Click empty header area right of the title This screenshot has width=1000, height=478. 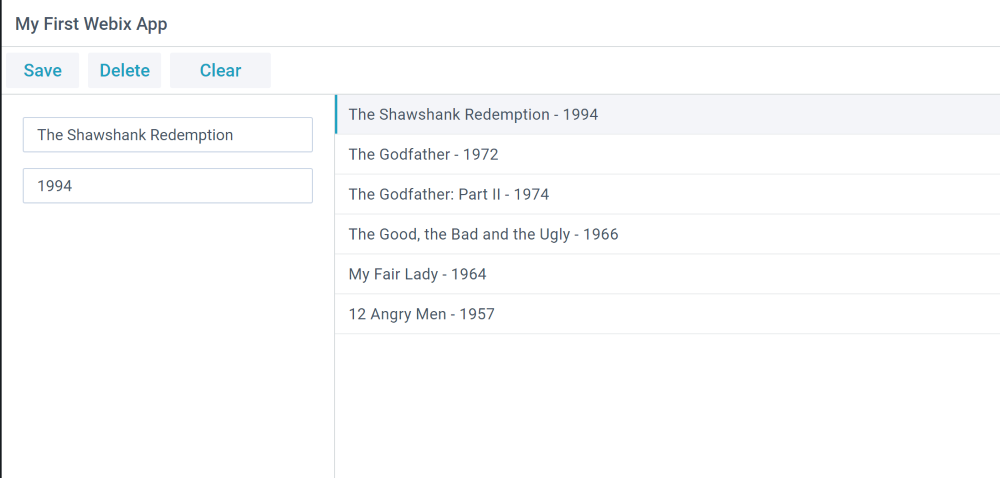580,23
